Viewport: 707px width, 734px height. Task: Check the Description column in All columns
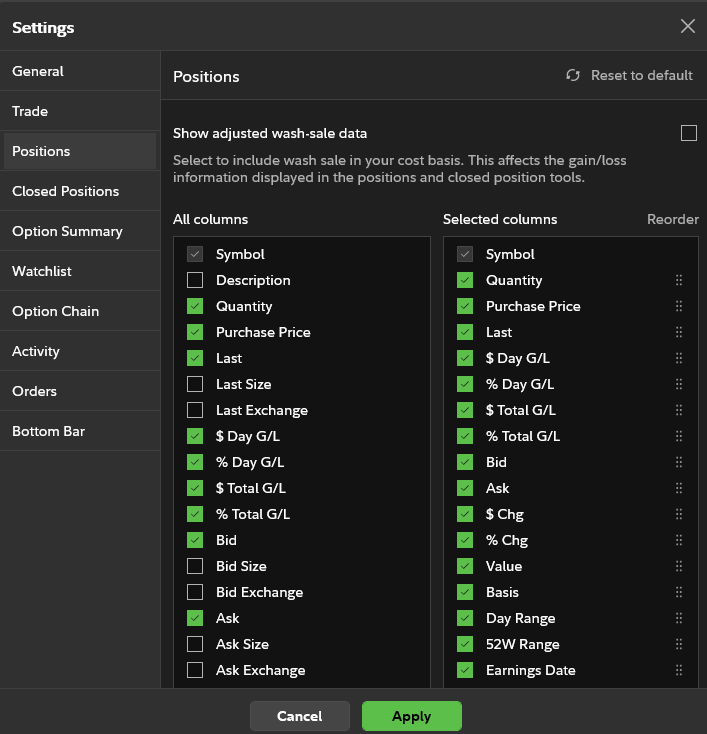coord(195,281)
